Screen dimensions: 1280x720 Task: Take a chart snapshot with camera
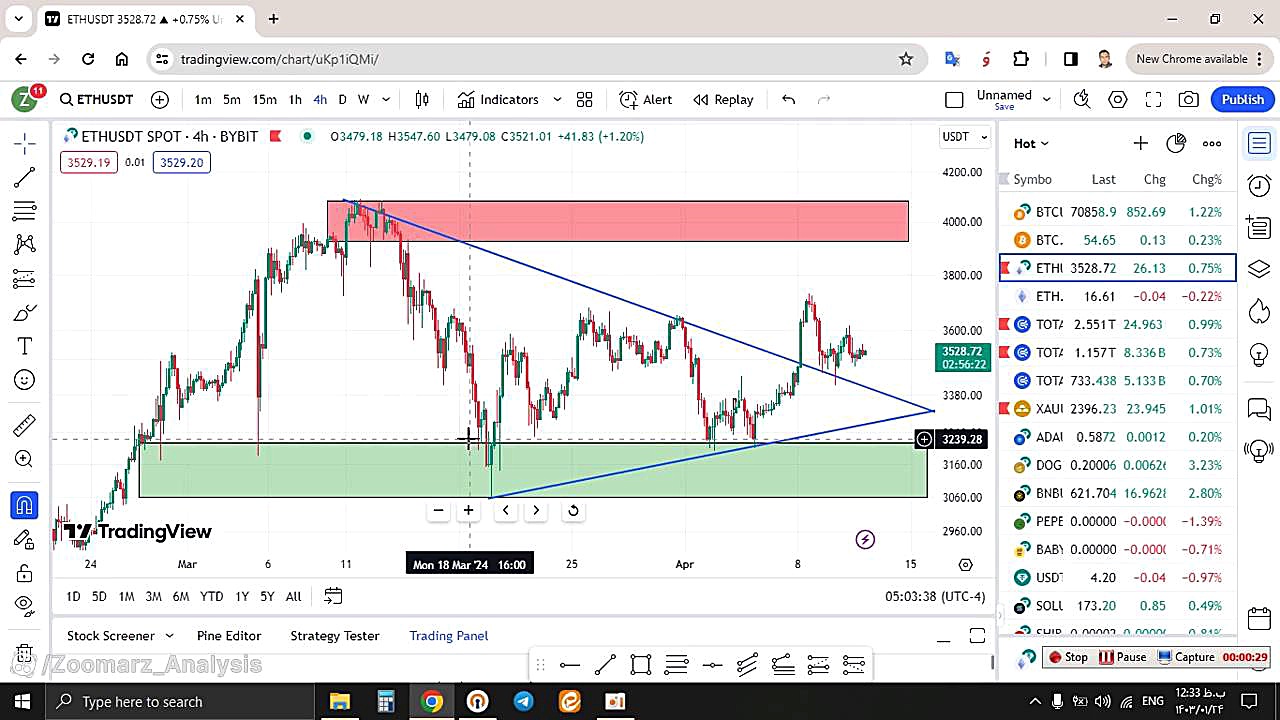click(x=1189, y=99)
